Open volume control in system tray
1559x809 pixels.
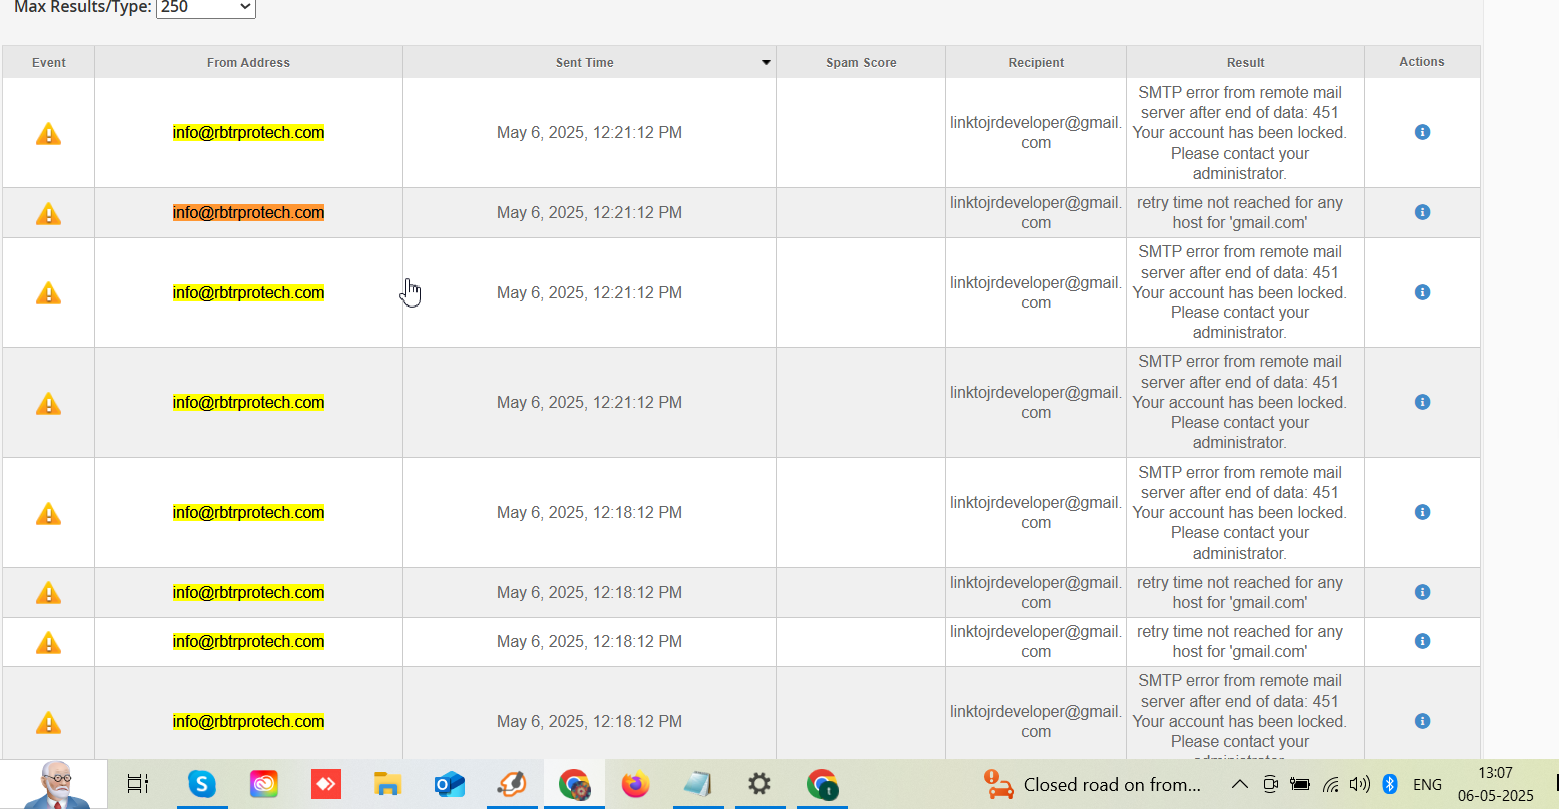1359,785
